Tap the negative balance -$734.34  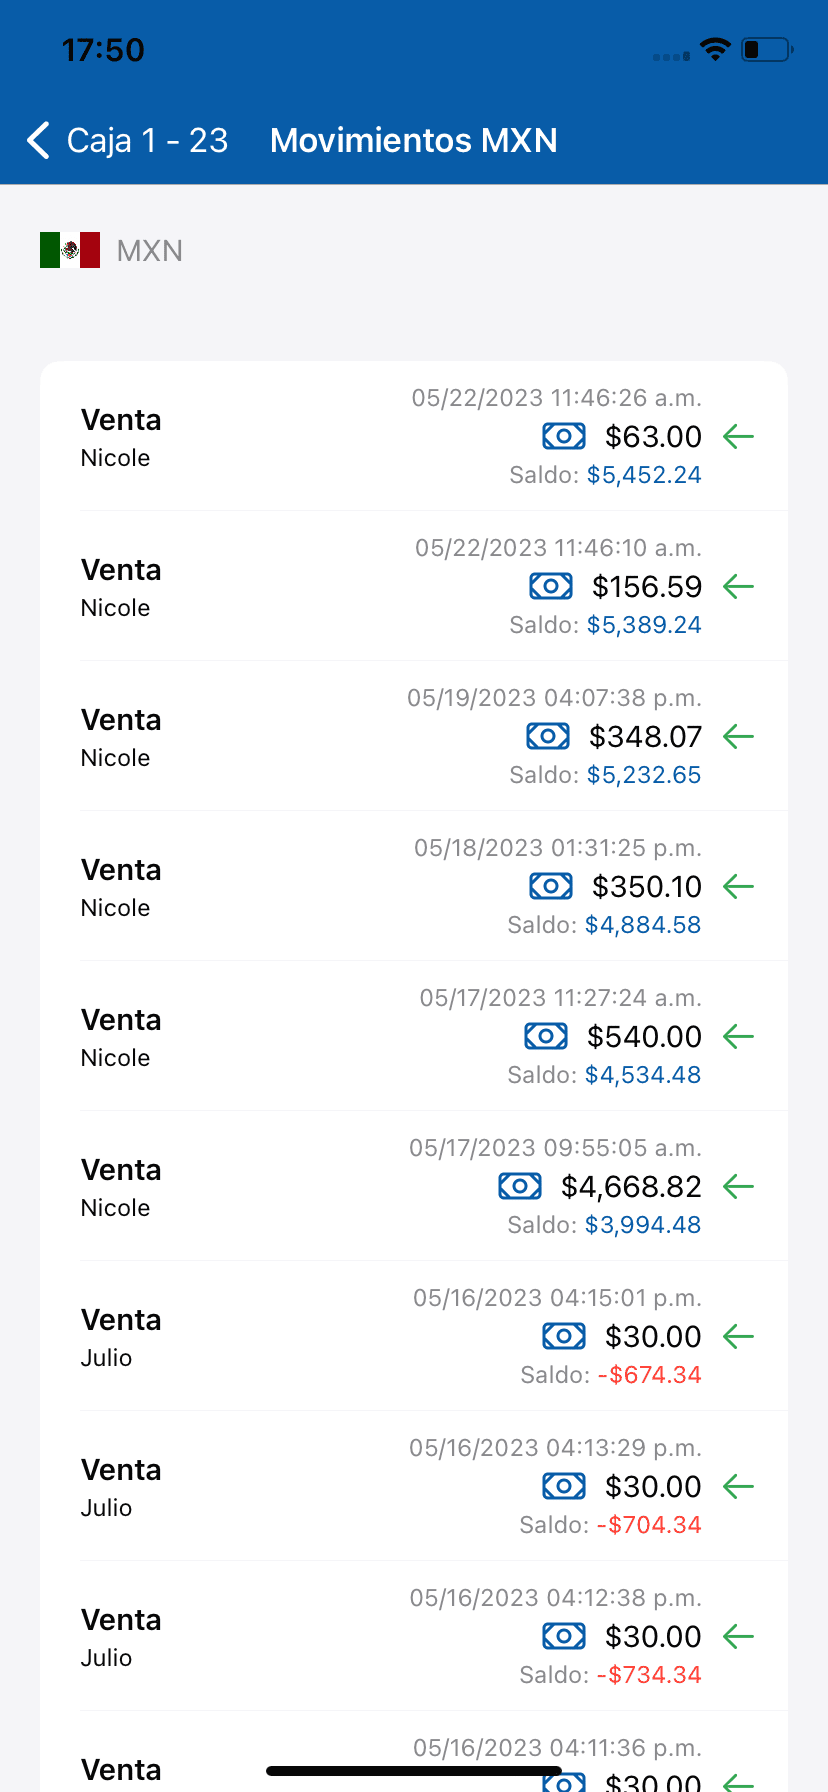649,1675
